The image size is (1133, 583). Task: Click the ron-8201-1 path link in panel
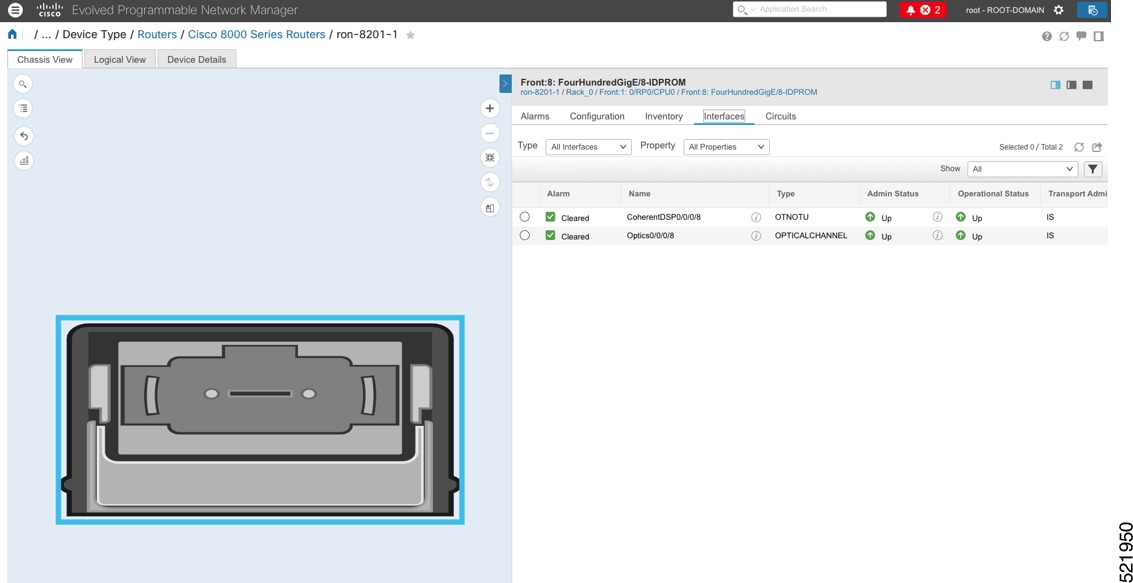540,92
